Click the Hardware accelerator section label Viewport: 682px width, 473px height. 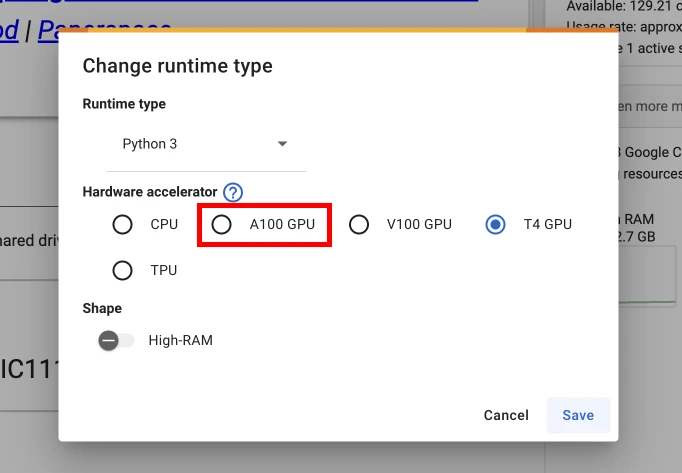(x=150, y=192)
